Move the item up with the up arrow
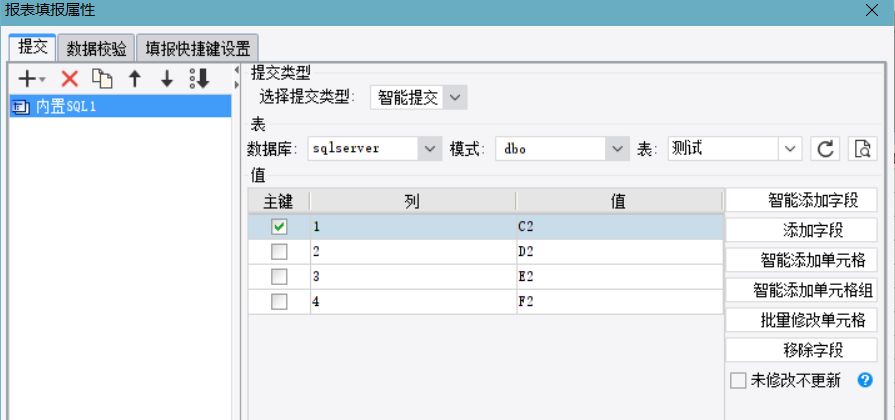The image size is (895, 420). [135, 79]
